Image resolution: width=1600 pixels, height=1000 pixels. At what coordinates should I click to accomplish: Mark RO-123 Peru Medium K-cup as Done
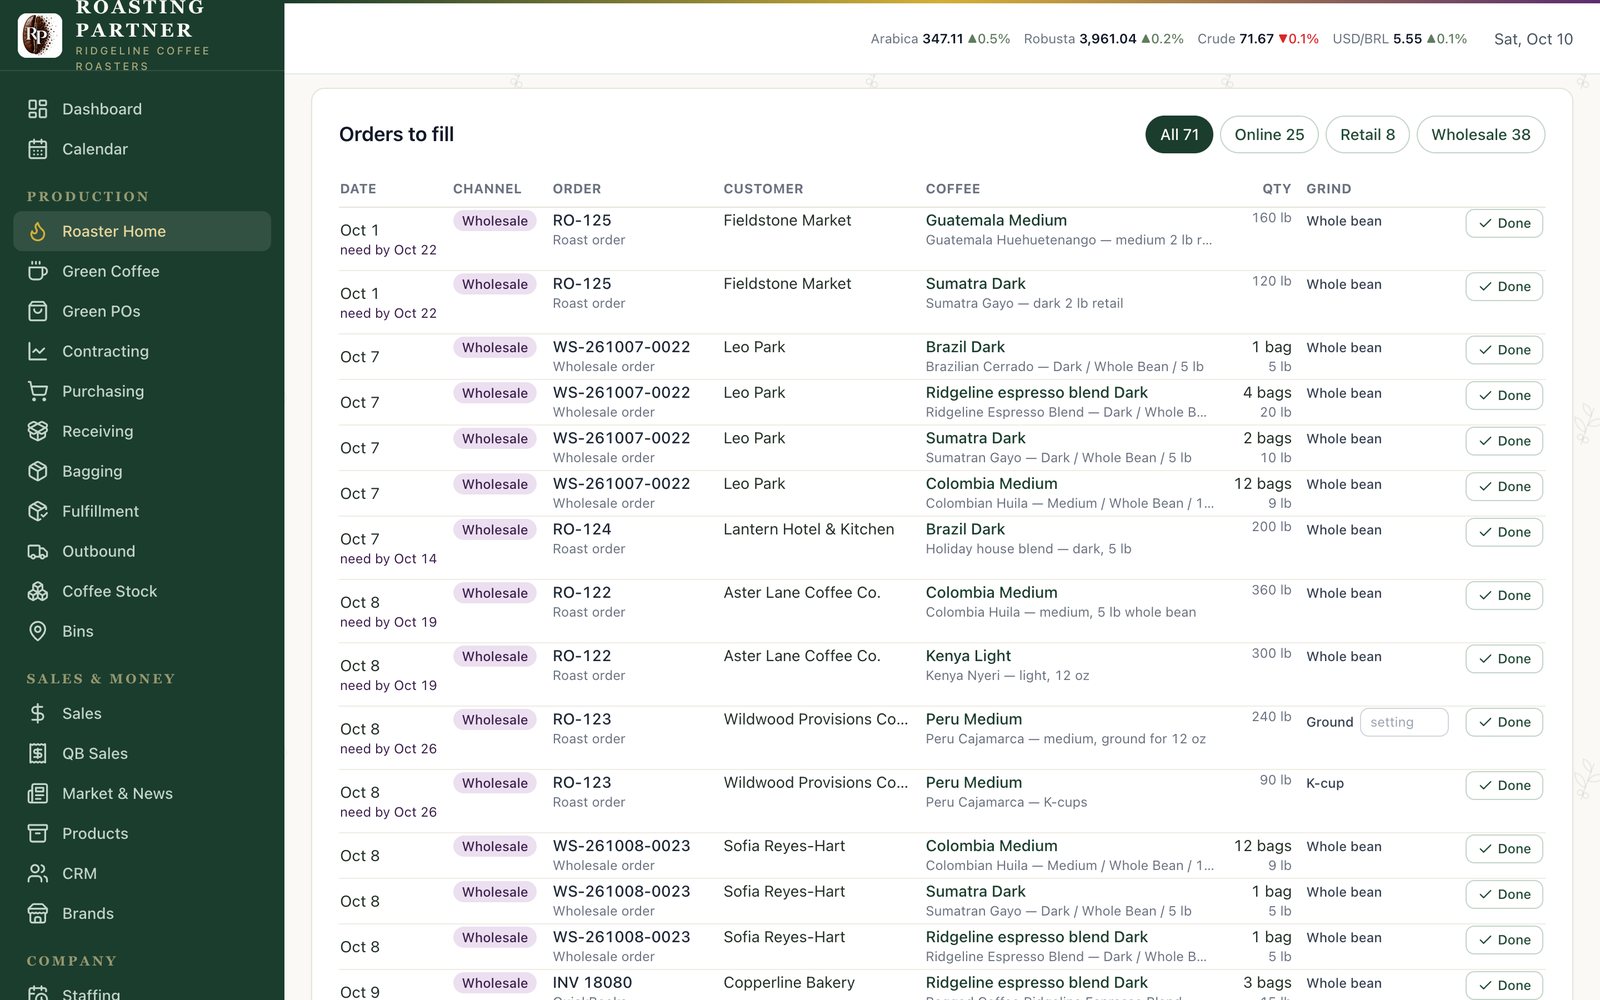pos(1504,785)
